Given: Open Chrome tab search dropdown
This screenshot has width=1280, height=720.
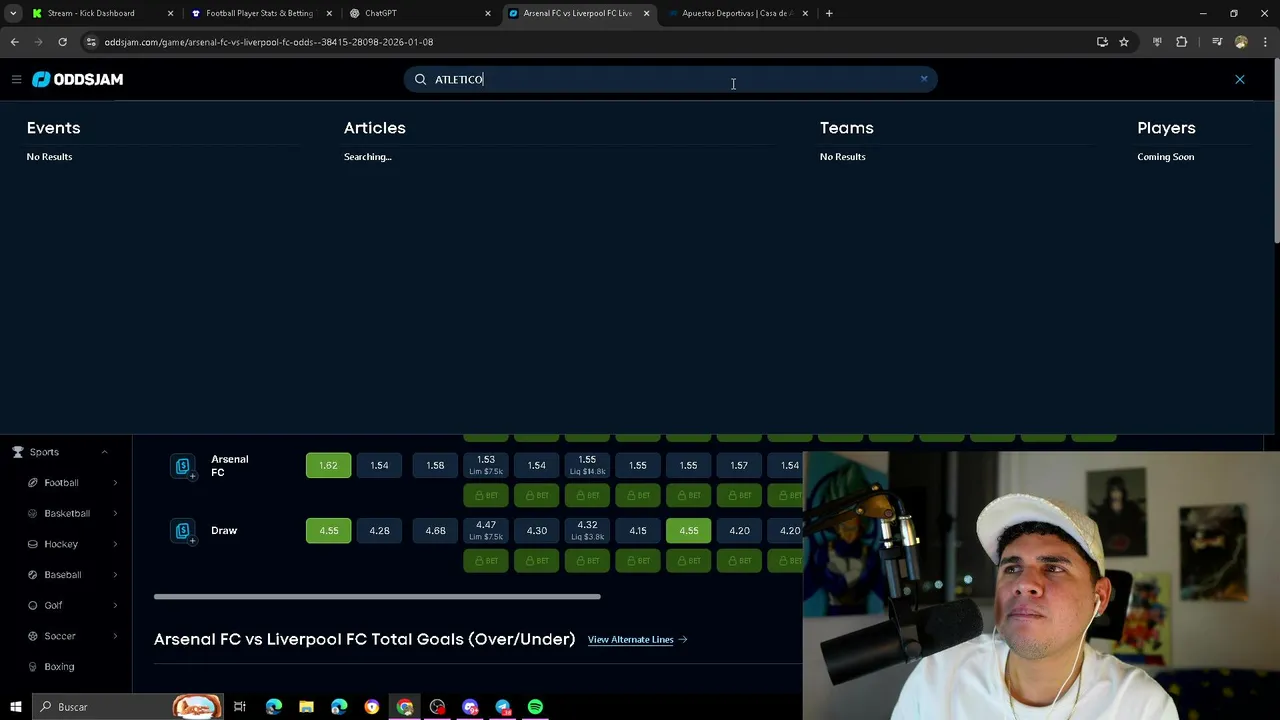Looking at the screenshot, I should [13, 13].
